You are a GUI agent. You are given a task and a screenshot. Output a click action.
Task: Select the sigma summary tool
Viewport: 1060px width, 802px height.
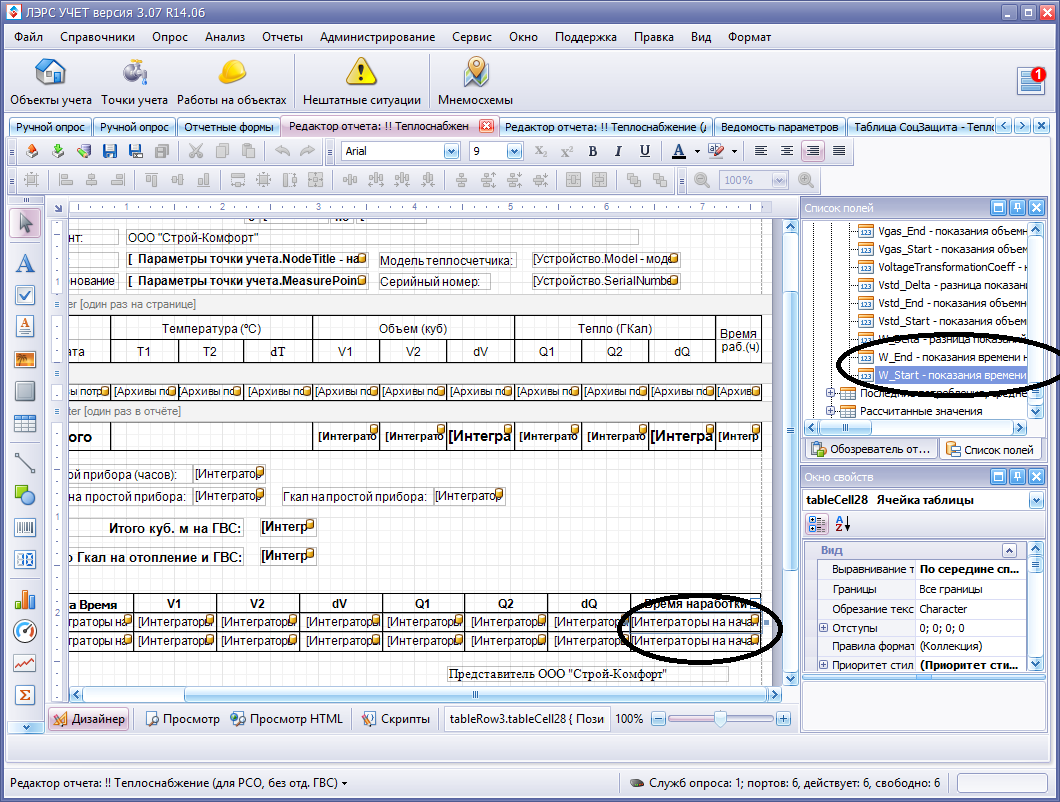[25, 695]
